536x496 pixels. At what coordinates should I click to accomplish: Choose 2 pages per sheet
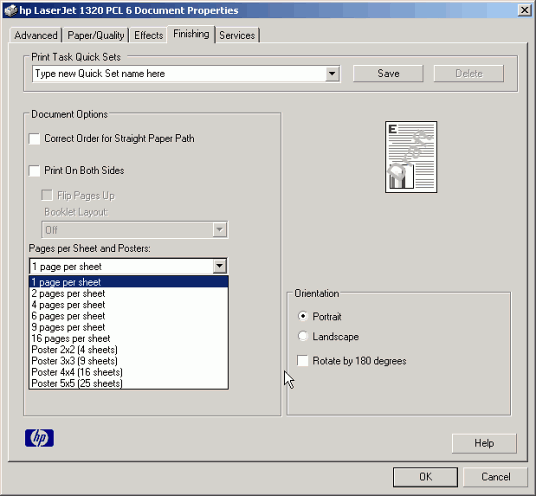click(129, 293)
